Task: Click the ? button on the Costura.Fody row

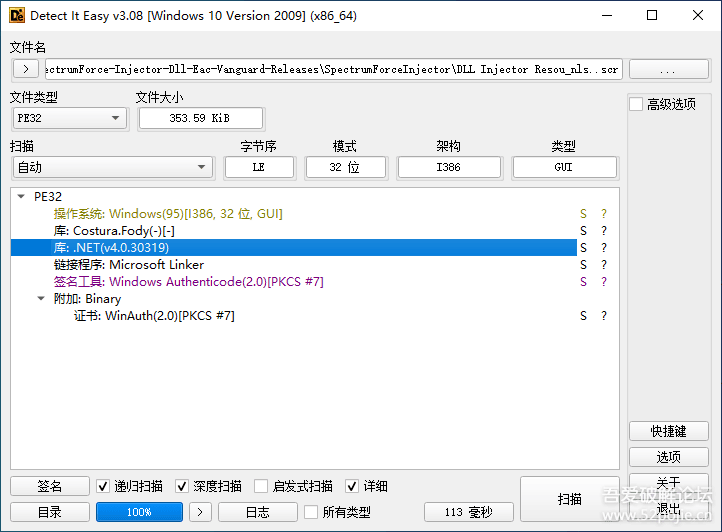Action: 604,231
